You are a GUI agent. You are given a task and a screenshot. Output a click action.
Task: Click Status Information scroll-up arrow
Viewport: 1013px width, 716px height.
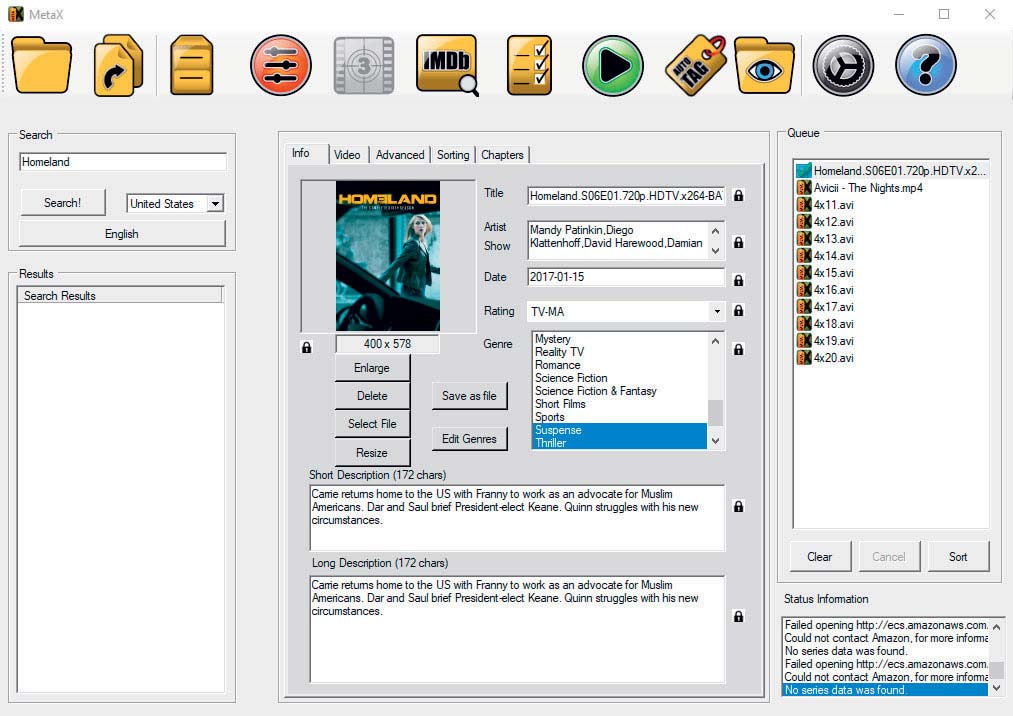996,627
